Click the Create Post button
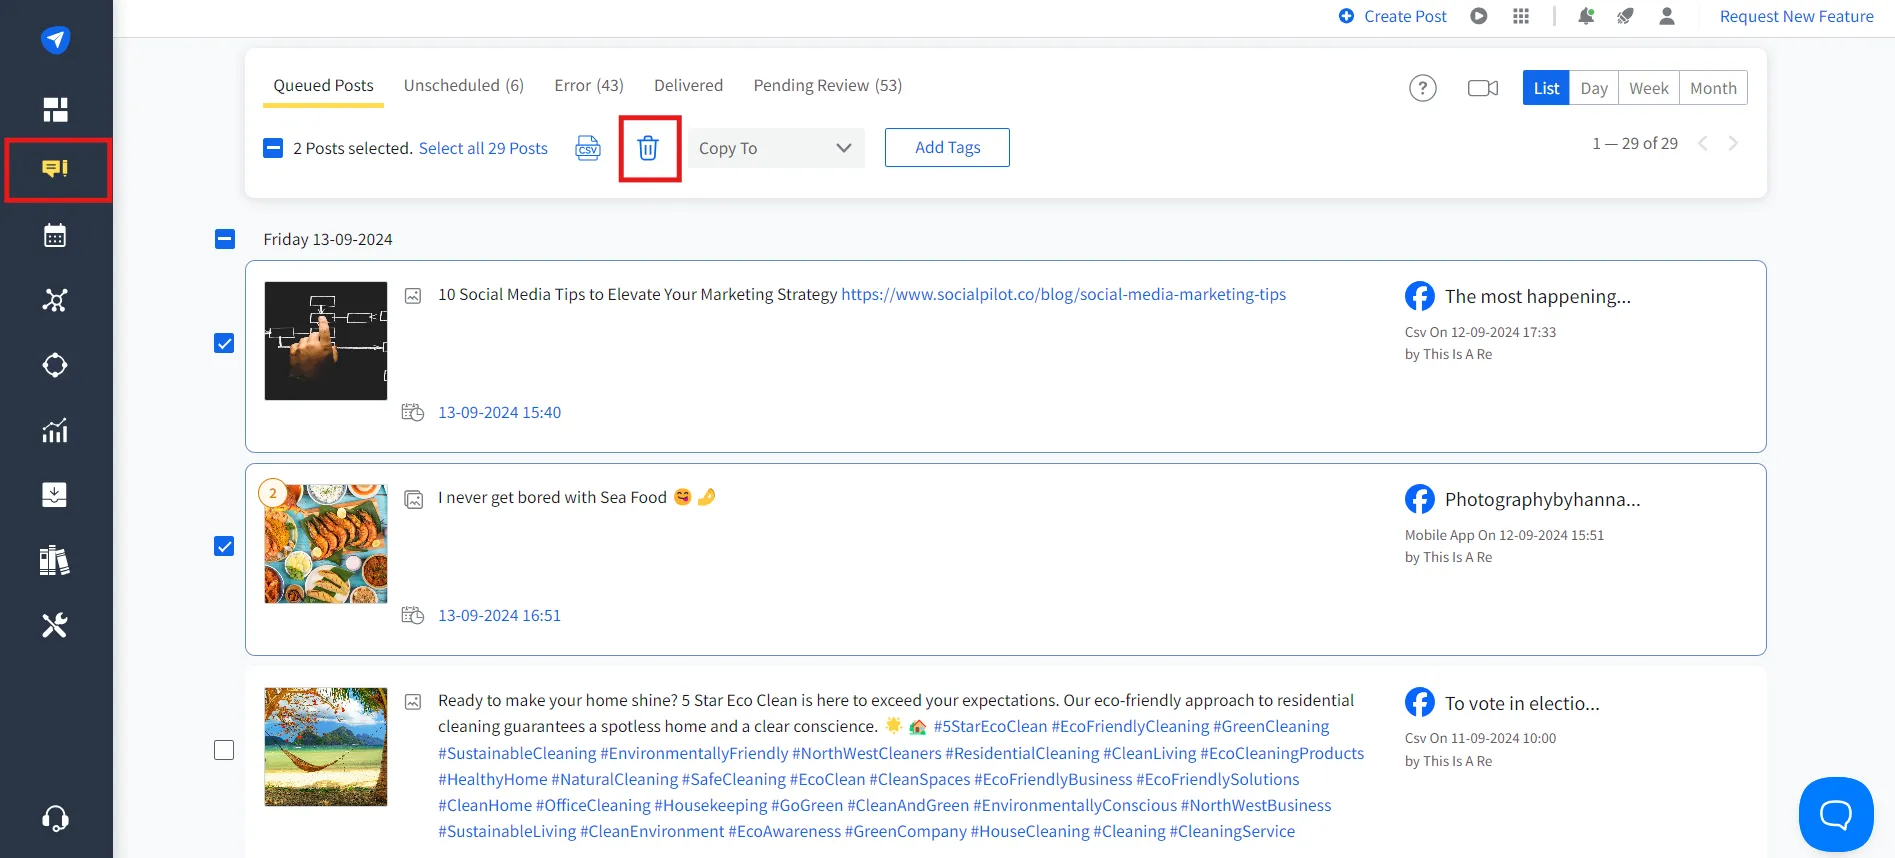Screen dimensions: 1895x858 click(x=1393, y=16)
